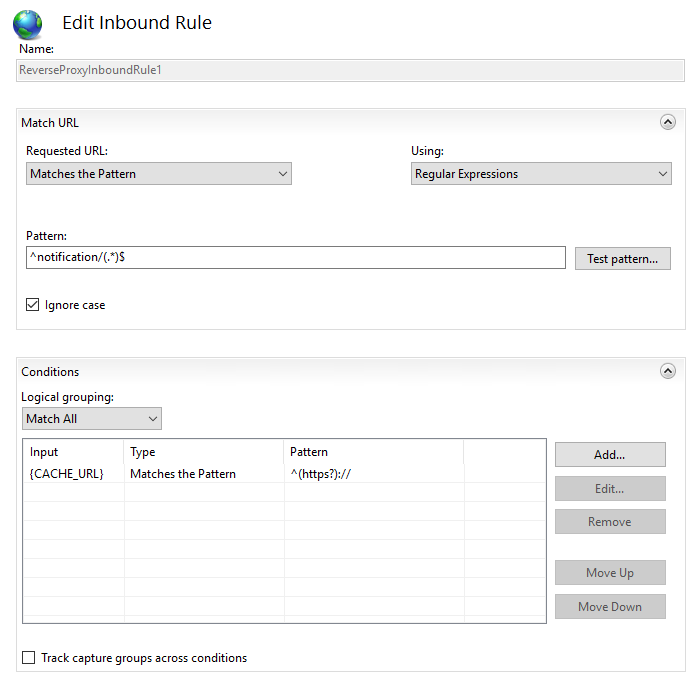Click the Input column header

(72, 452)
